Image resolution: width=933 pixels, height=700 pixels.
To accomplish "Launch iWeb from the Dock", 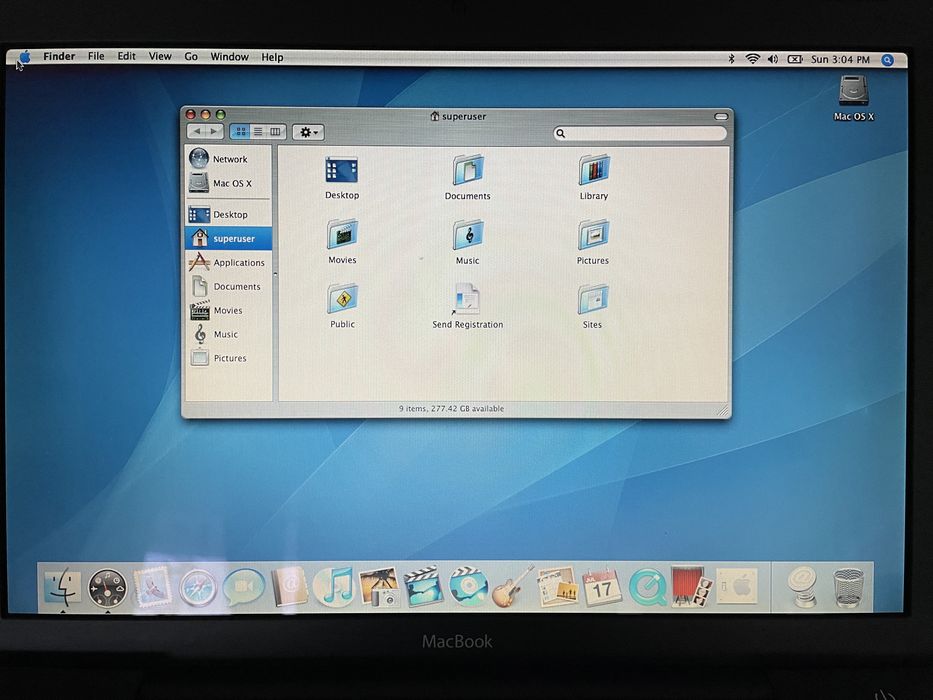I will tap(557, 587).
